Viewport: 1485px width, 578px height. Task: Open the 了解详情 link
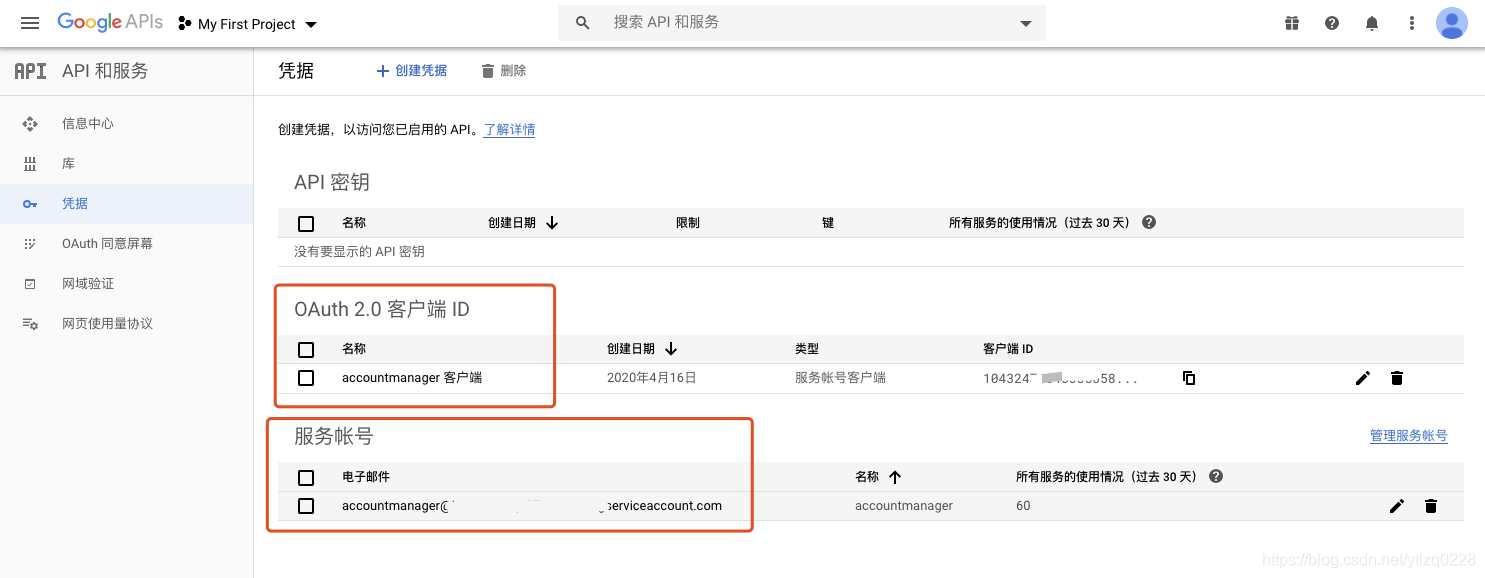pos(509,130)
